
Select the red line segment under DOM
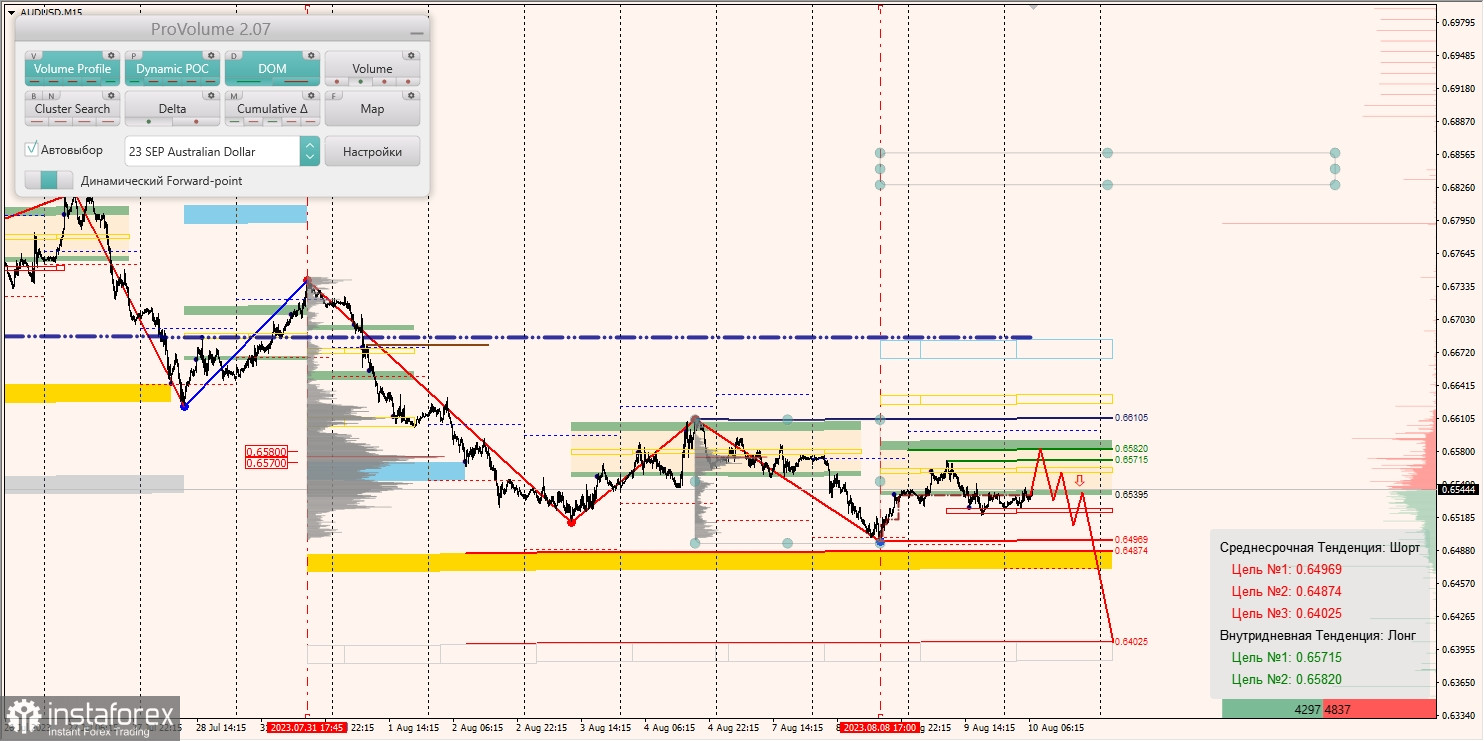tap(296, 82)
